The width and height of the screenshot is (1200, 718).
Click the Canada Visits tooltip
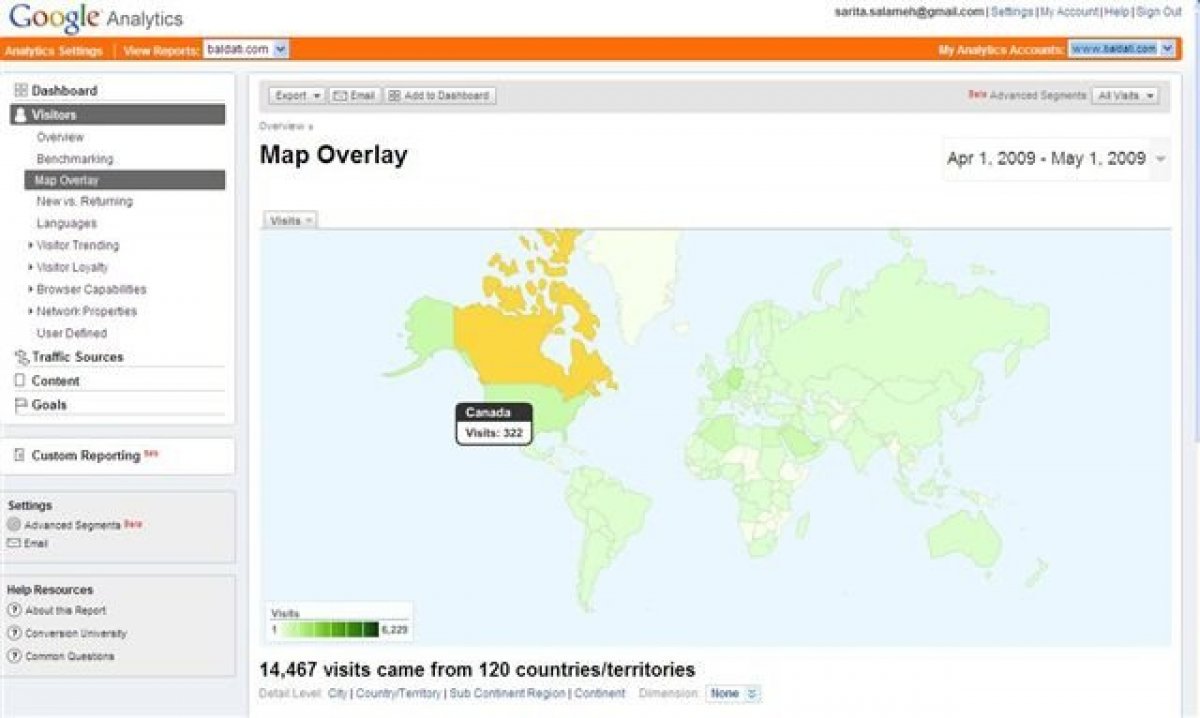(x=494, y=423)
